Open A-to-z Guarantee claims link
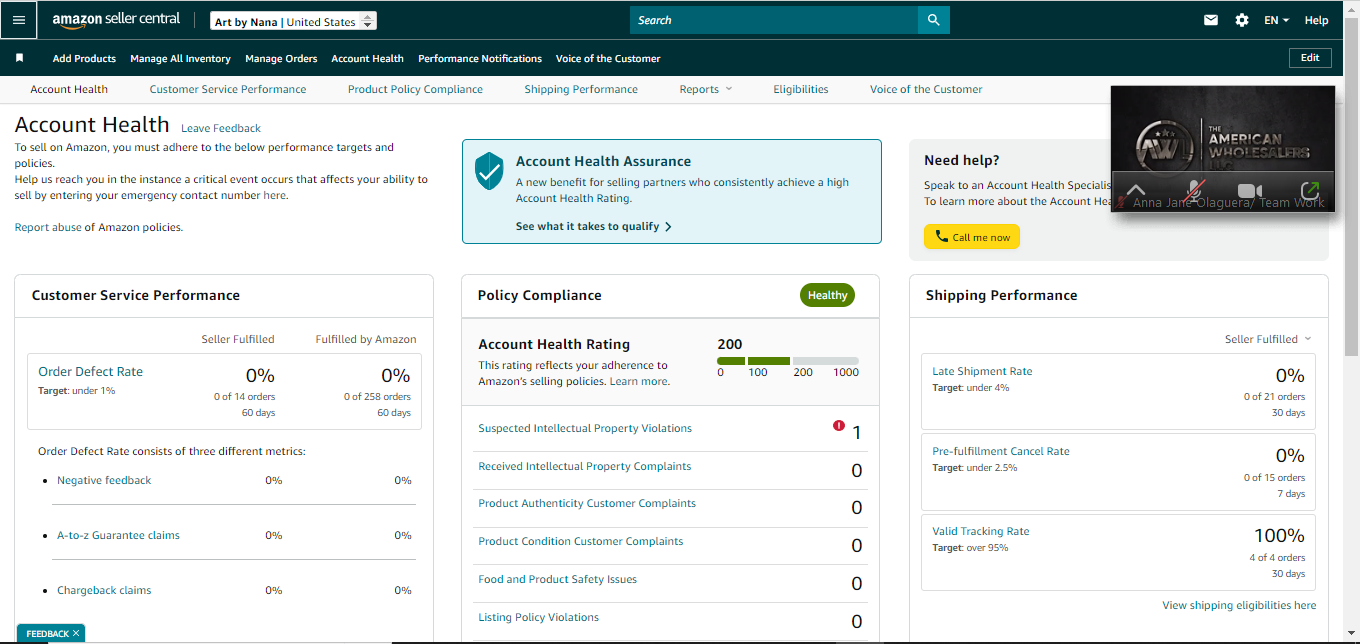This screenshot has width=1360, height=644. 118,535
